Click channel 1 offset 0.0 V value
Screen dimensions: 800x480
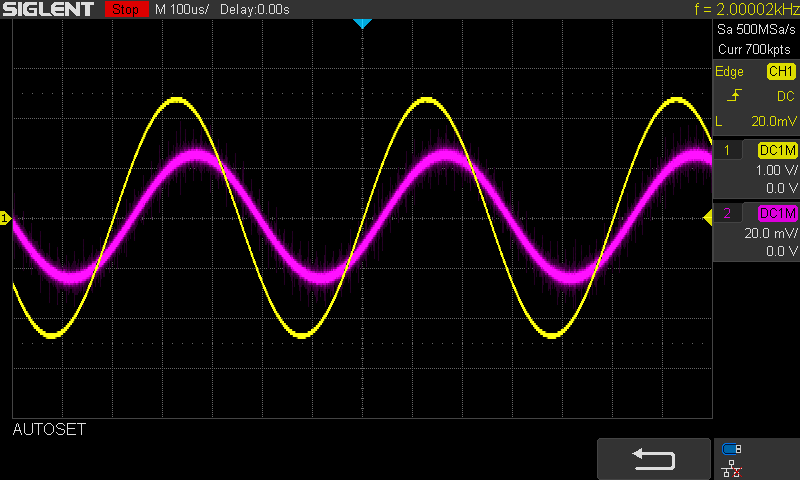(x=782, y=188)
